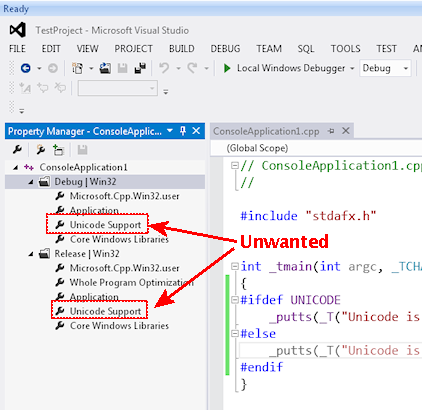
Task: Open Local Windows Debugger dropdown arrow
Action: point(352,69)
